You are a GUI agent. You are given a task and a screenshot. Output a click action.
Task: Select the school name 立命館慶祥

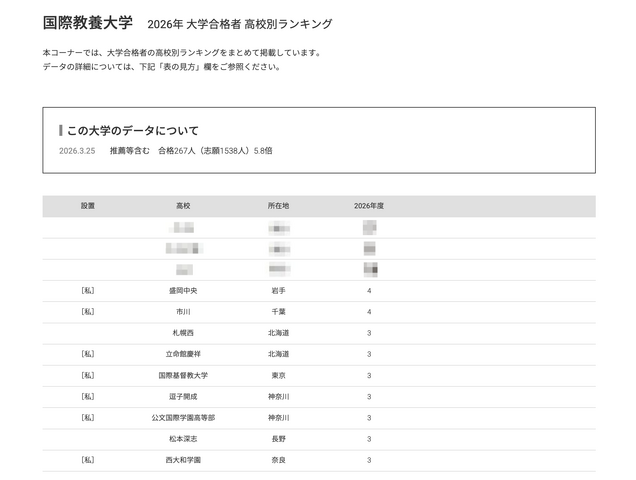point(183,354)
